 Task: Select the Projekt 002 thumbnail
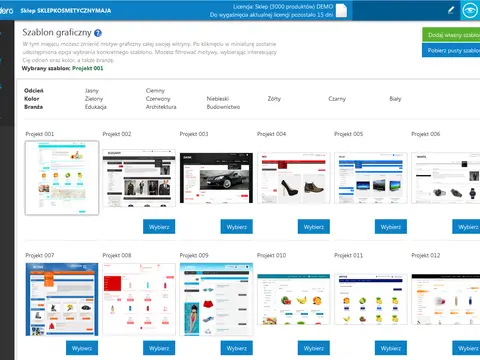(x=139, y=178)
